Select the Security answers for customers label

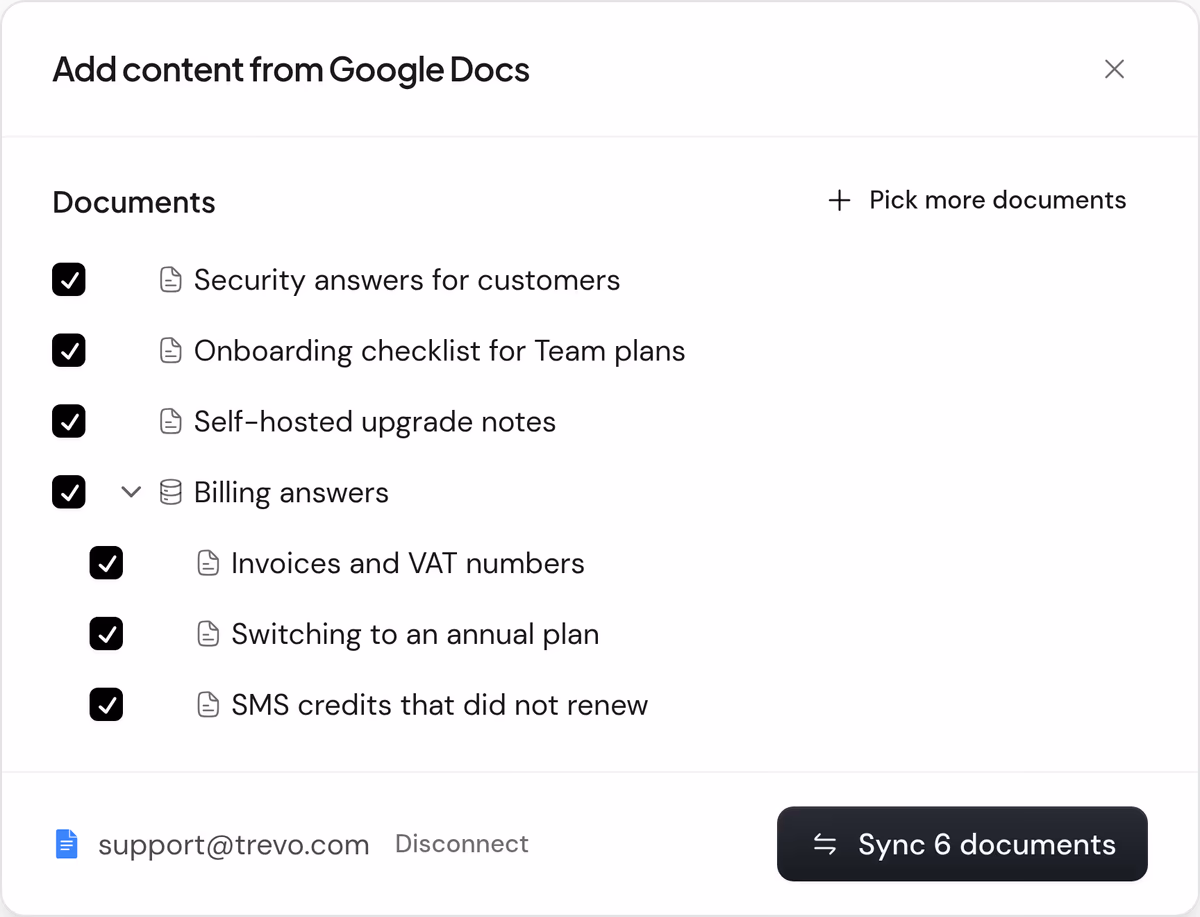coord(407,280)
